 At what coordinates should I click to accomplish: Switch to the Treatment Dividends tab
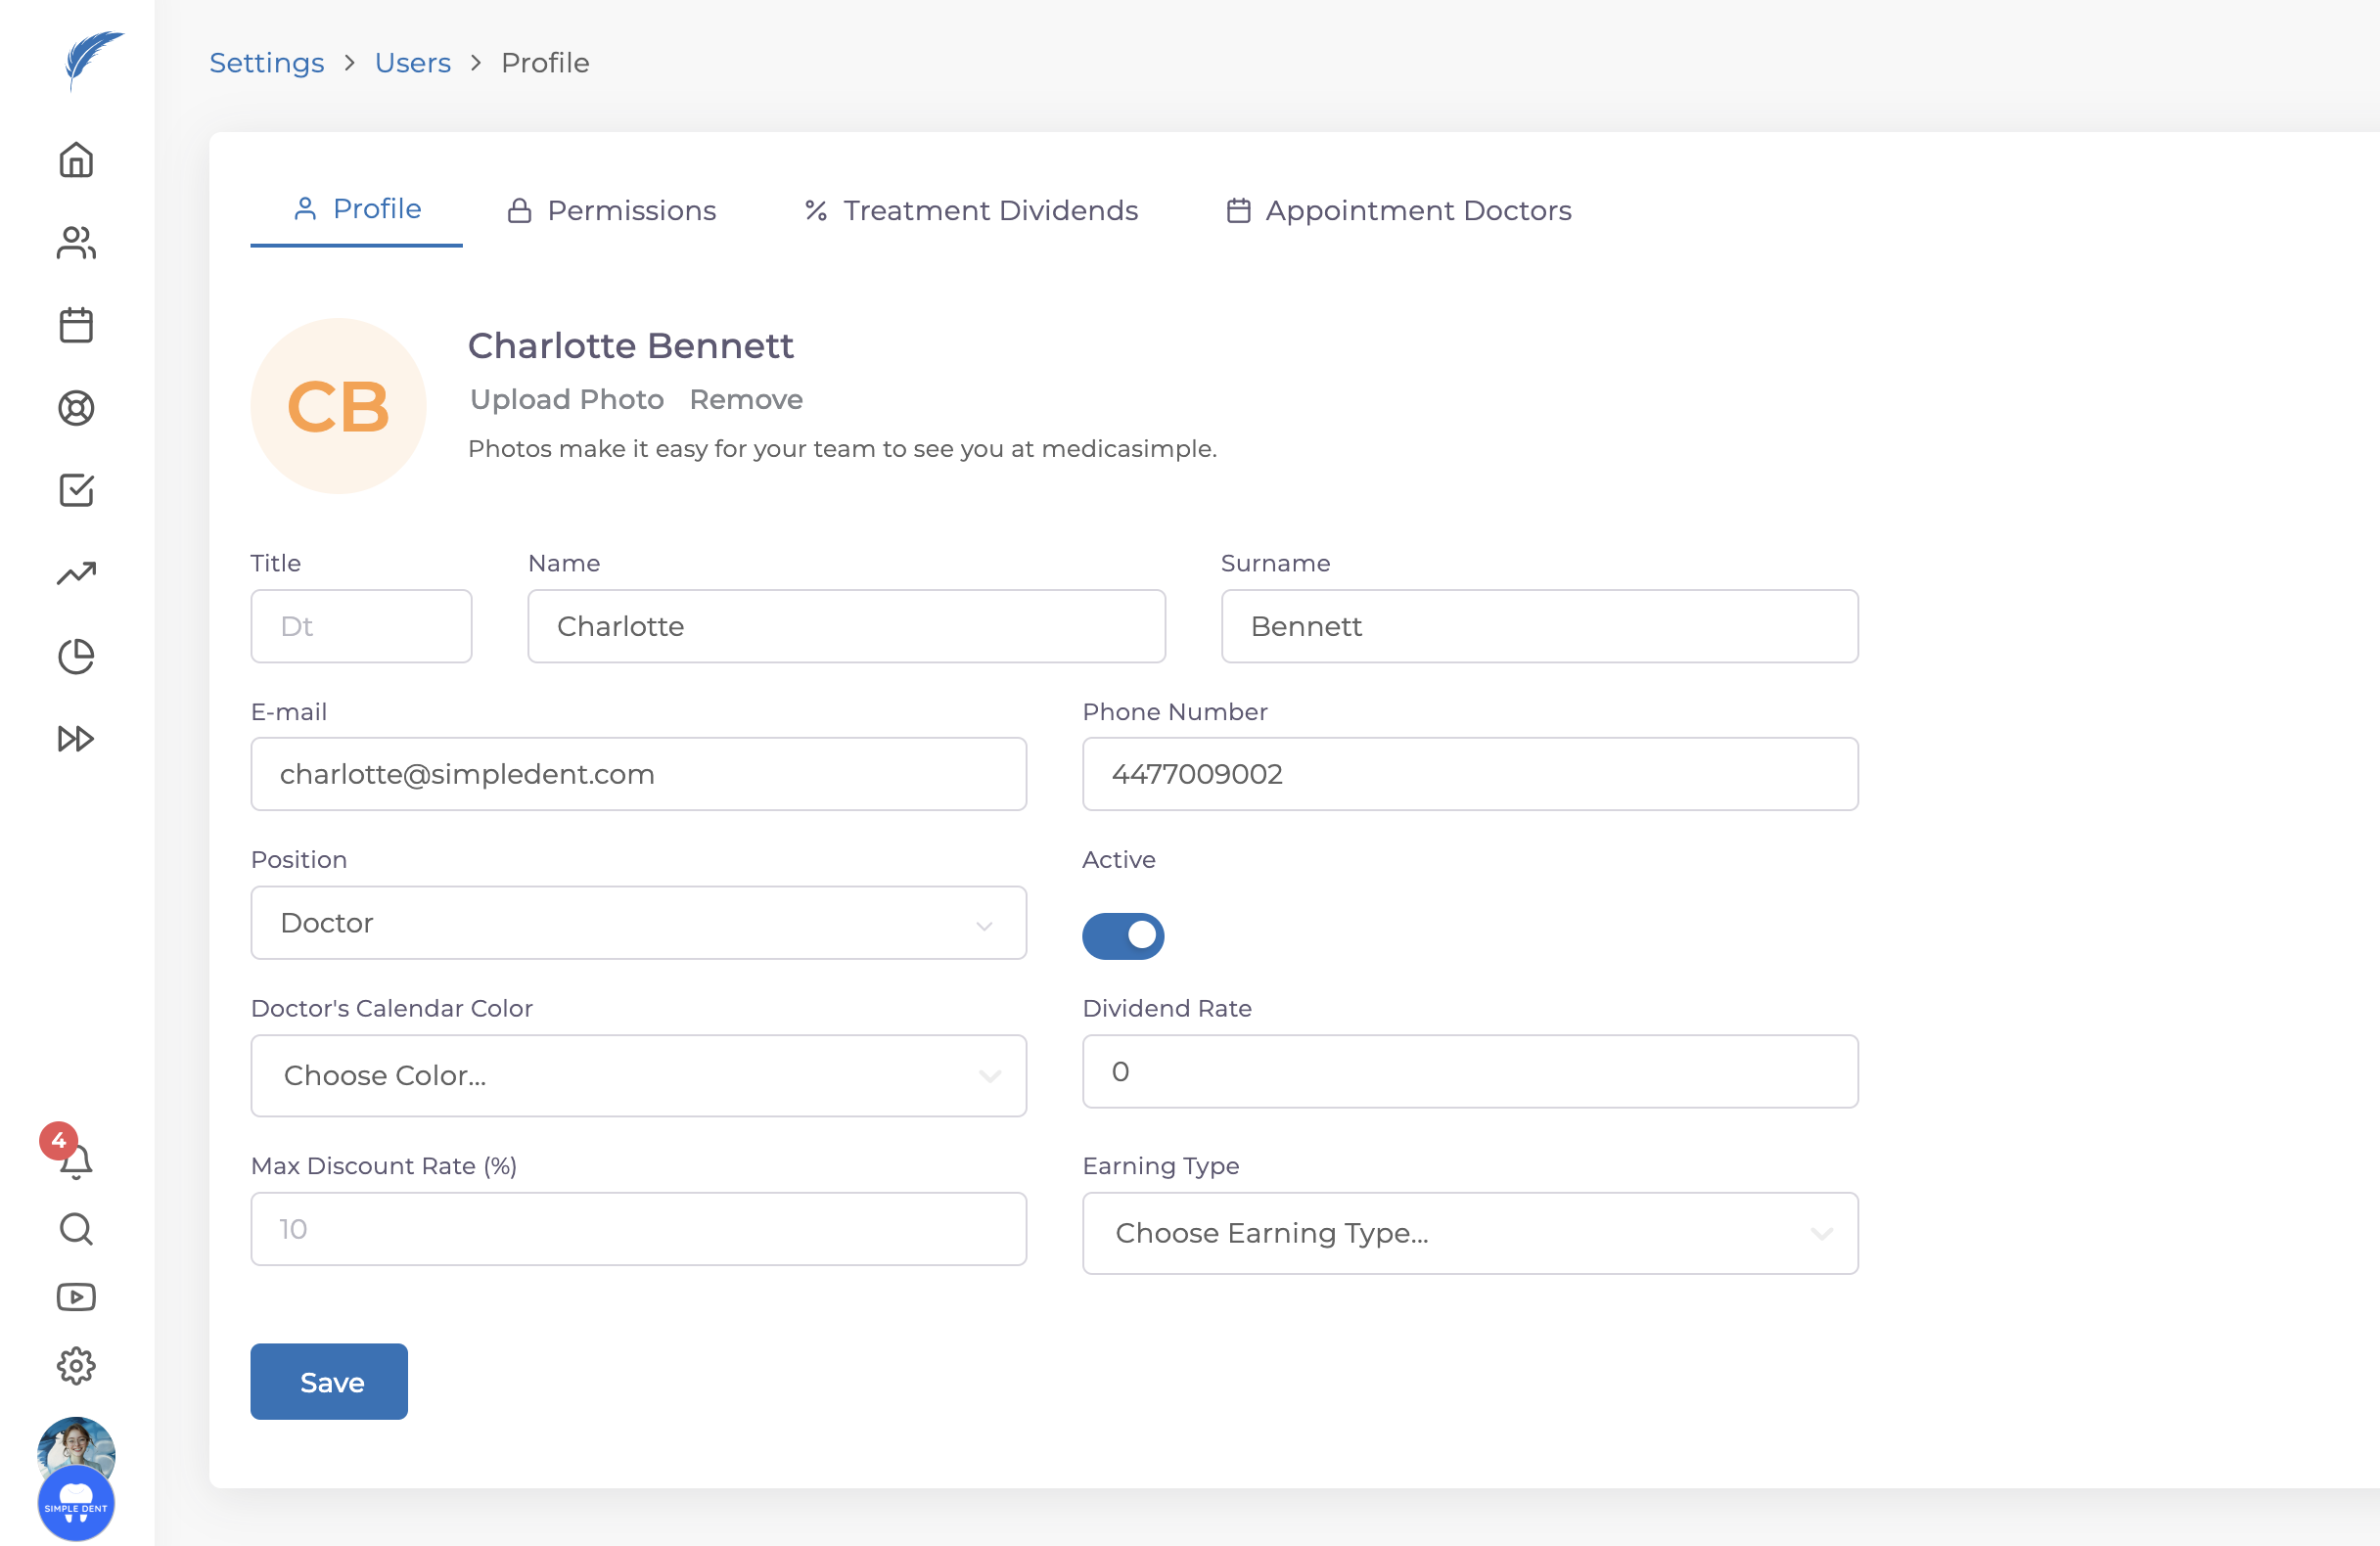(971, 210)
